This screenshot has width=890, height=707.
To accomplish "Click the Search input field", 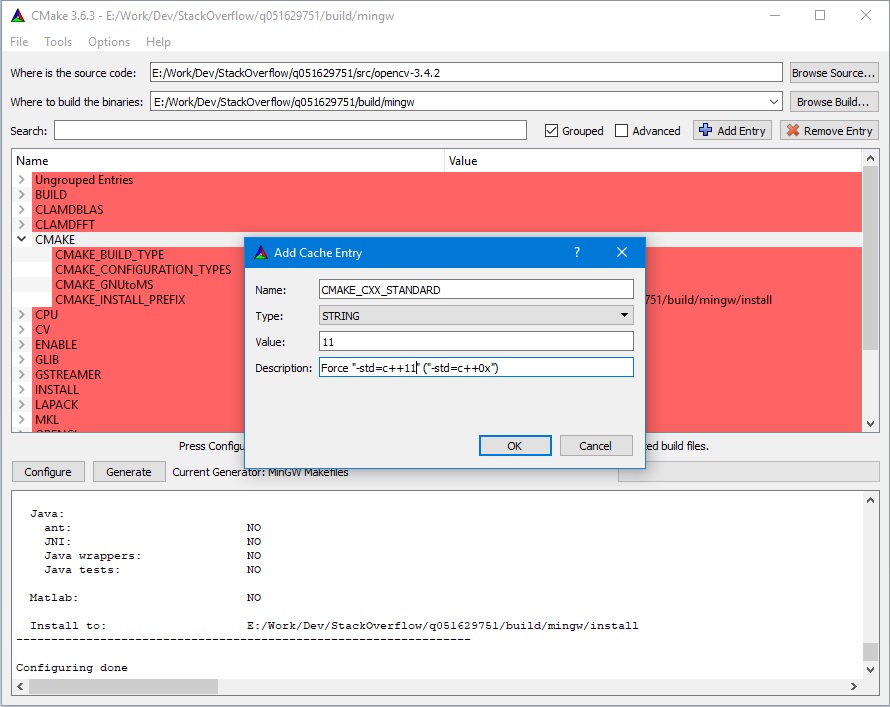I will (290, 131).
